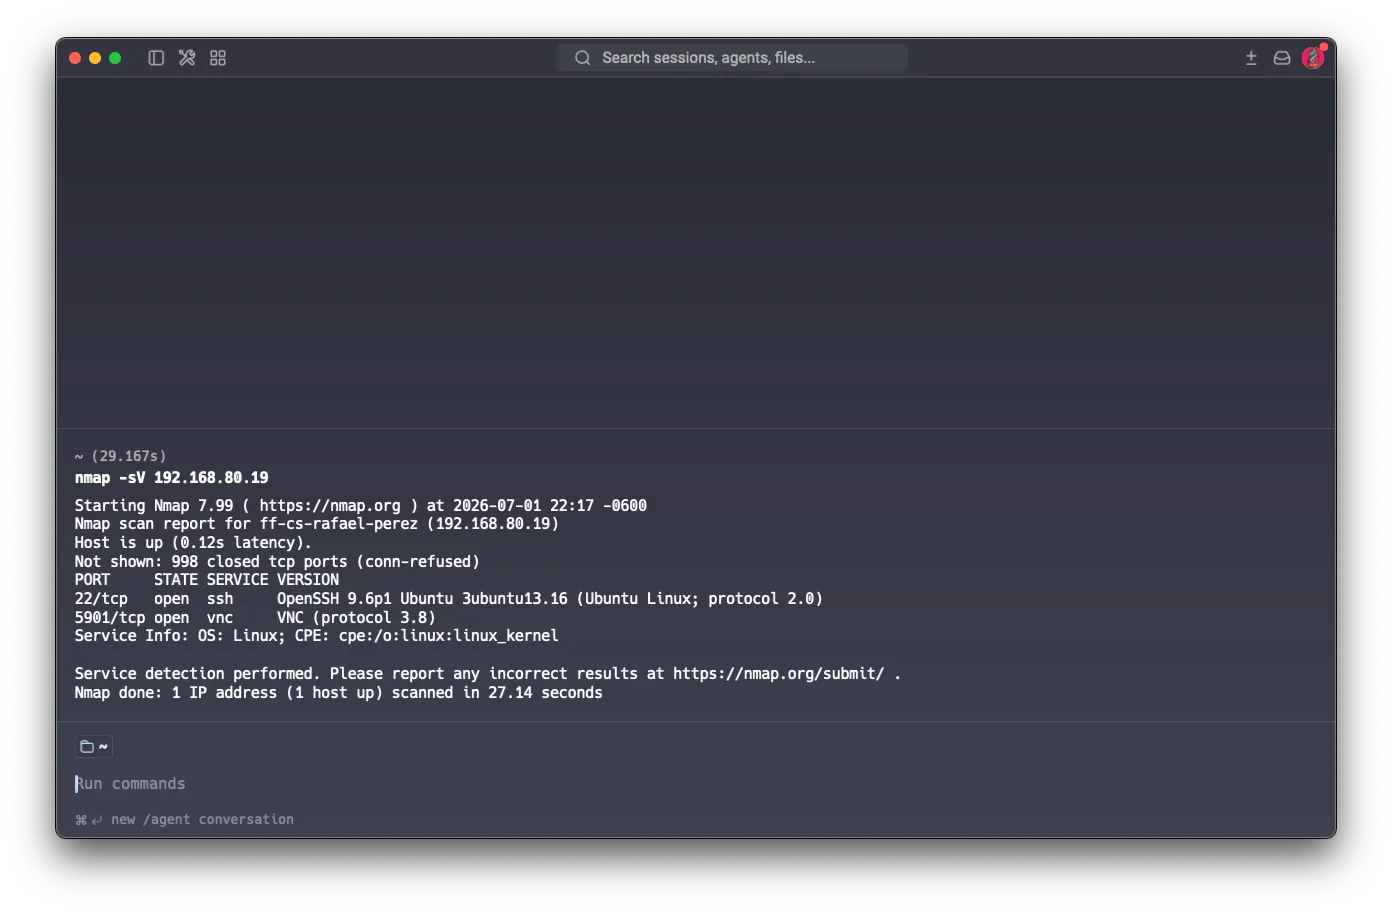The image size is (1392, 912).
Task: Close the terminal window with the red button
Action: 75,58
